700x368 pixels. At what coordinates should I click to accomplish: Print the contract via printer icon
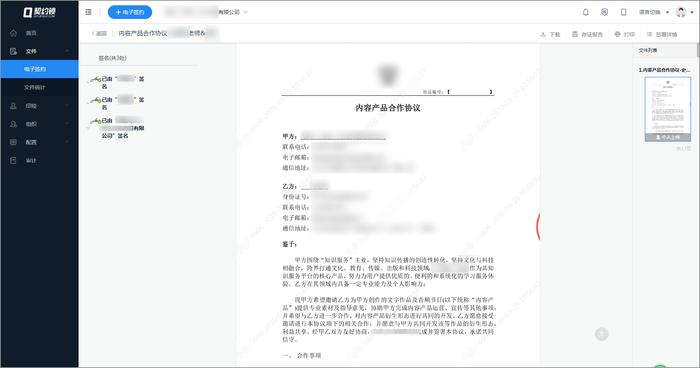625,34
